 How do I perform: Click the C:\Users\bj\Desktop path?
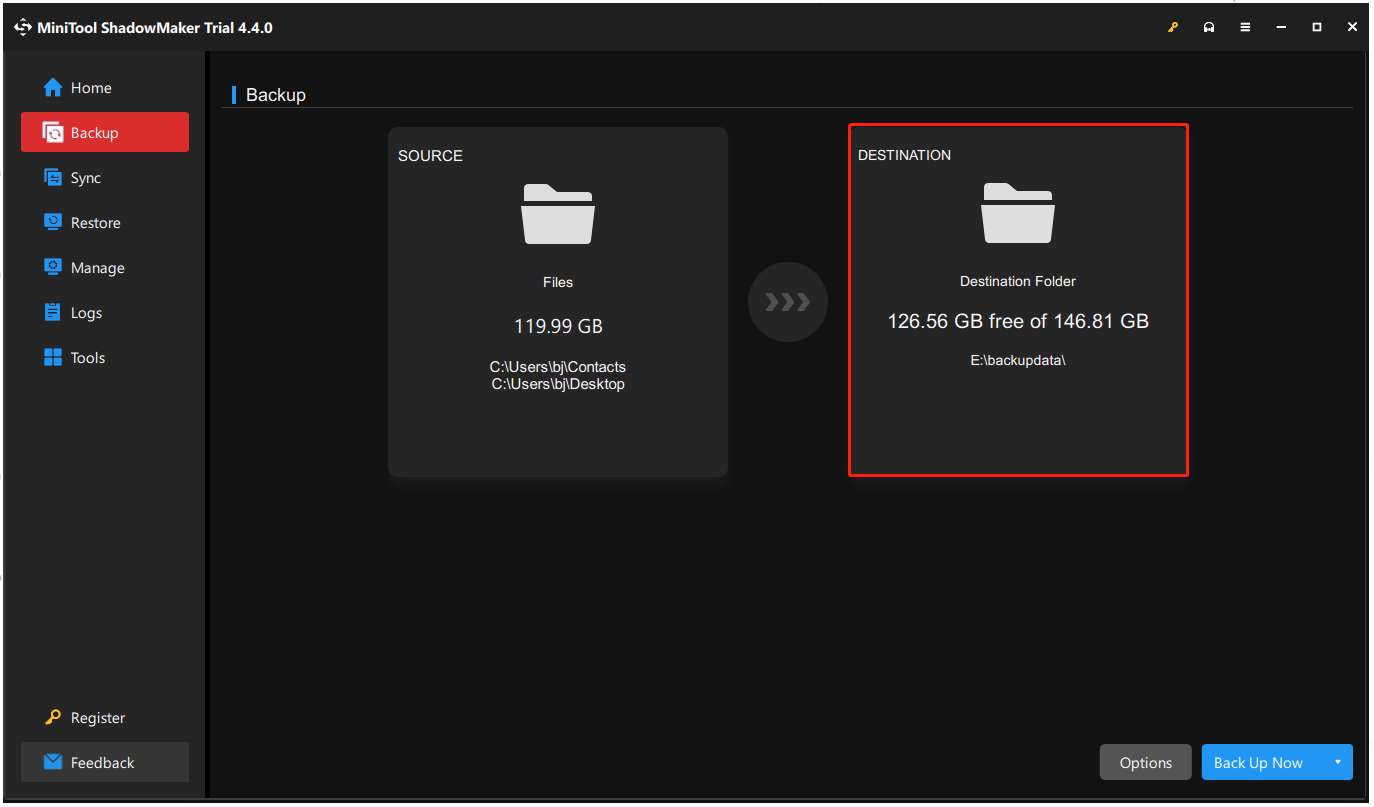558,384
